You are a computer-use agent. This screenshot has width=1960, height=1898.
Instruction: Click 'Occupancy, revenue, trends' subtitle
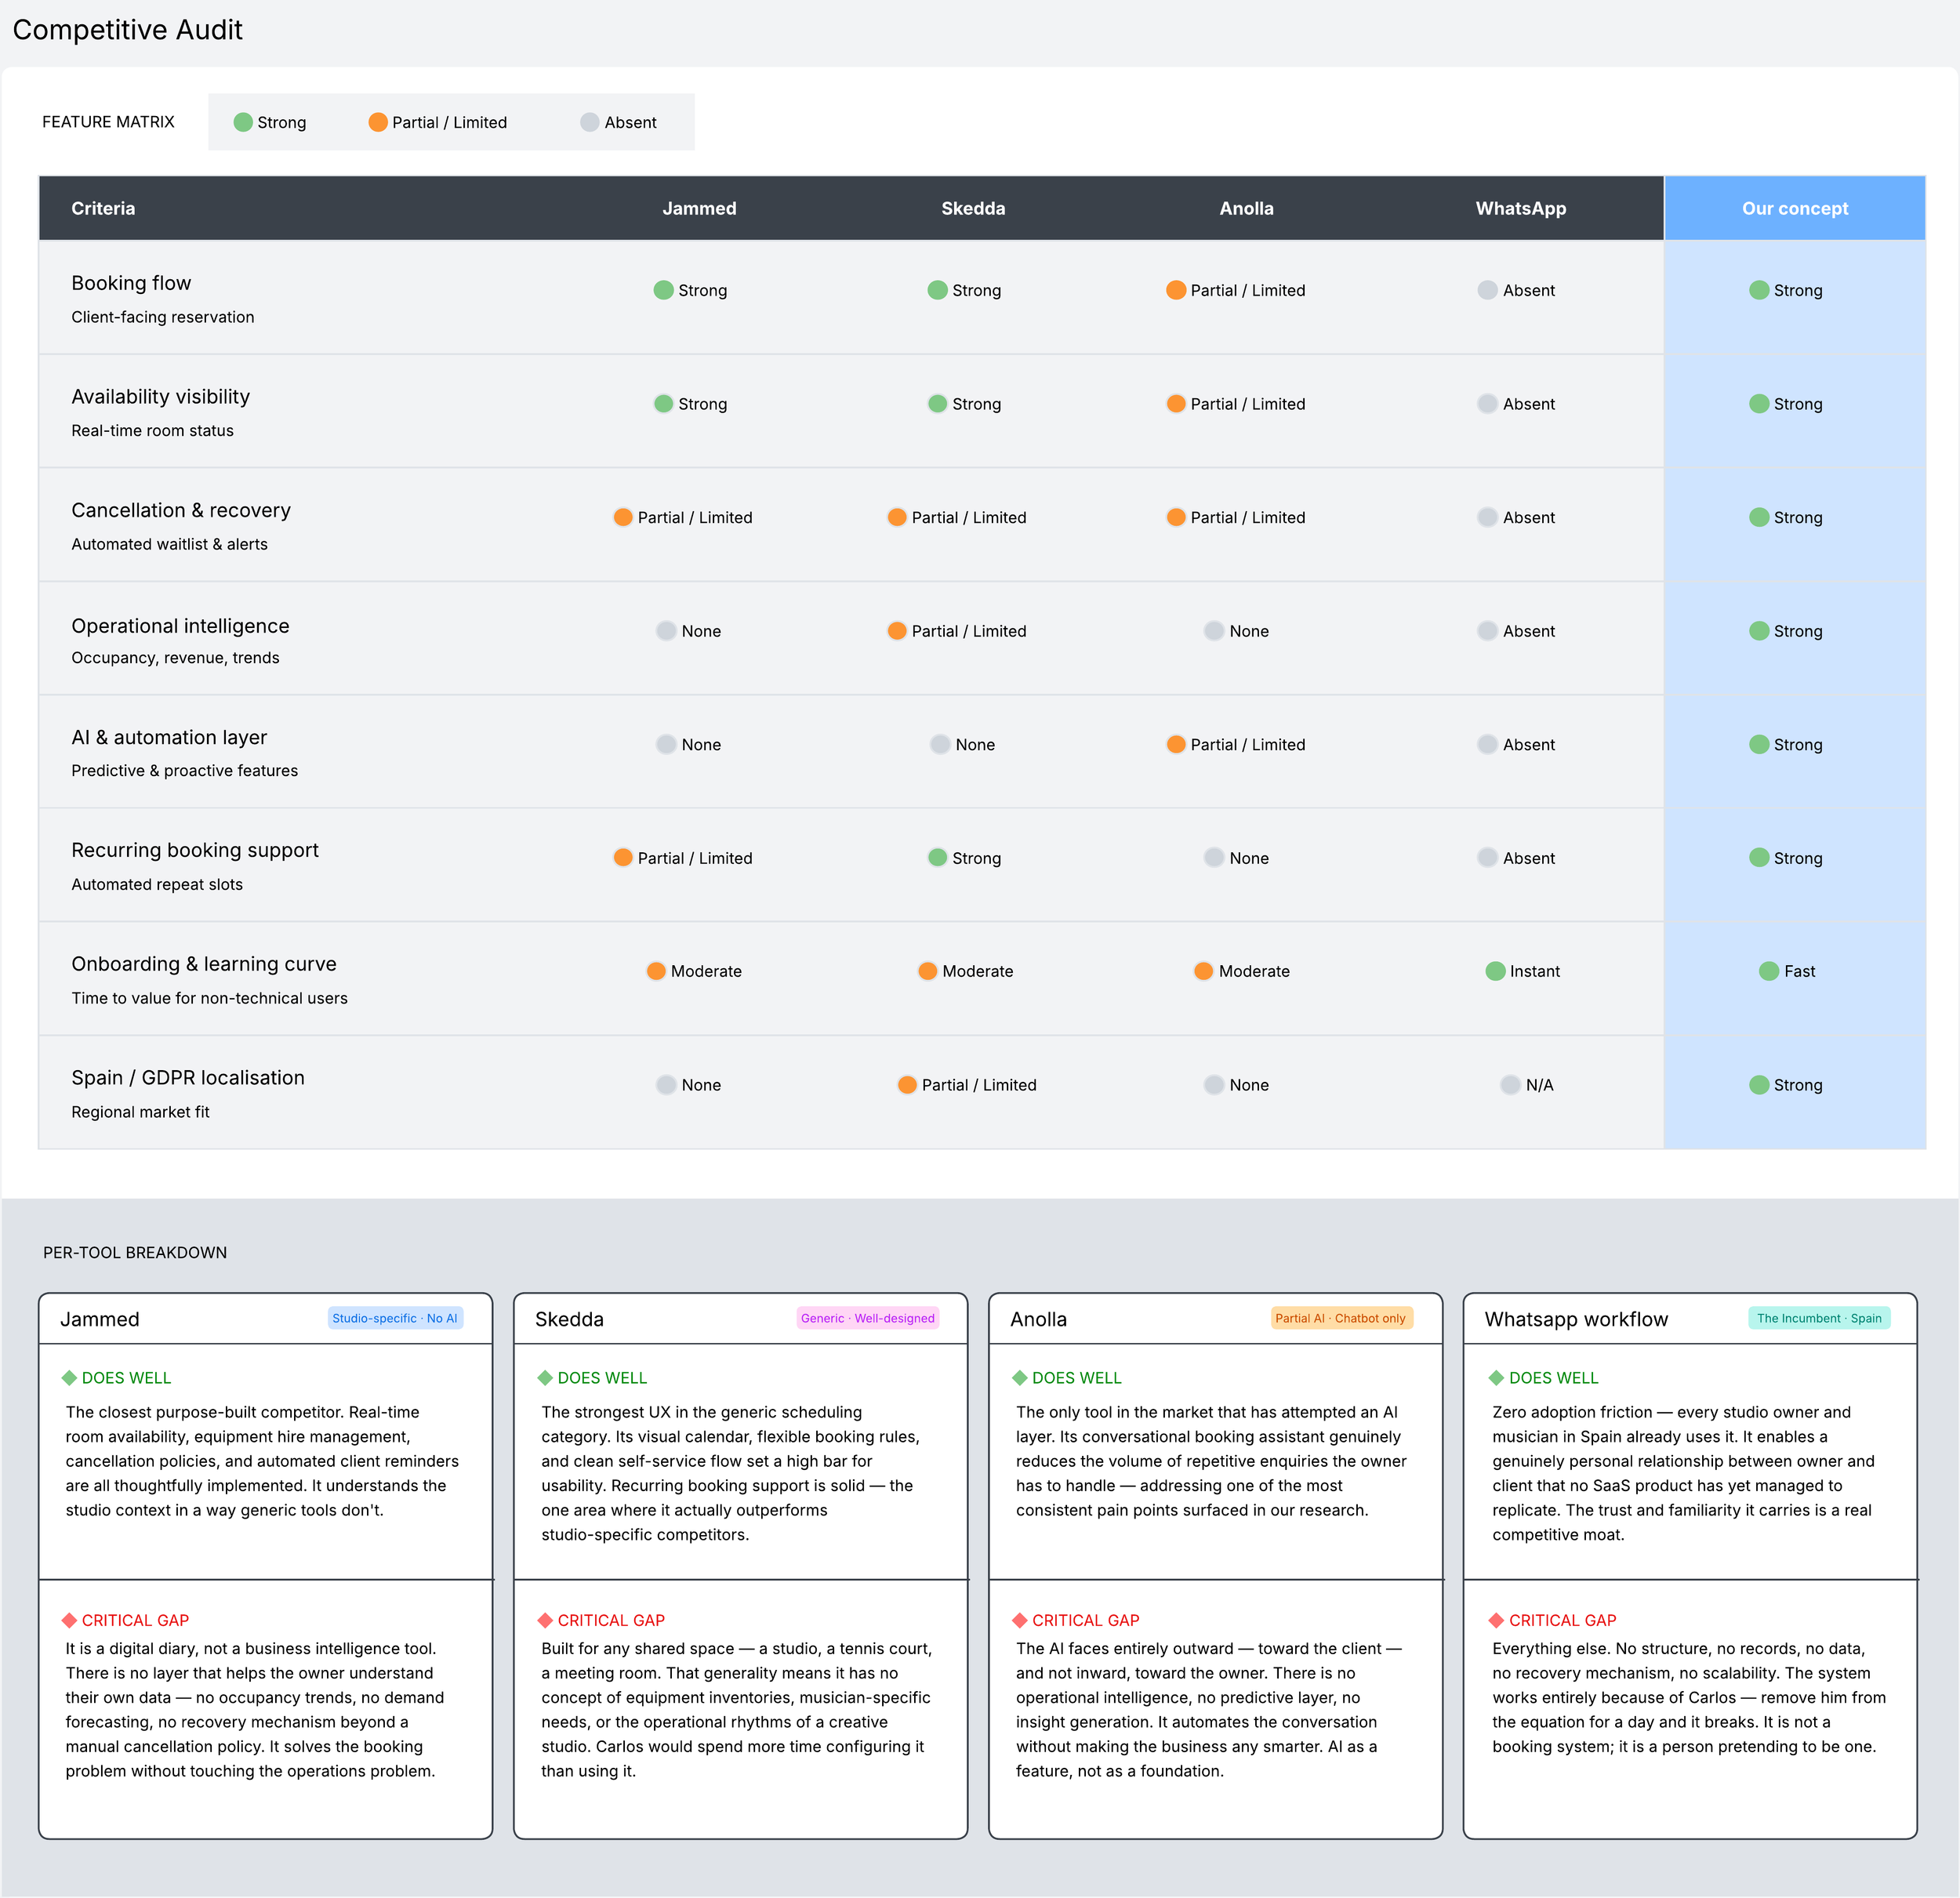point(175,658)
